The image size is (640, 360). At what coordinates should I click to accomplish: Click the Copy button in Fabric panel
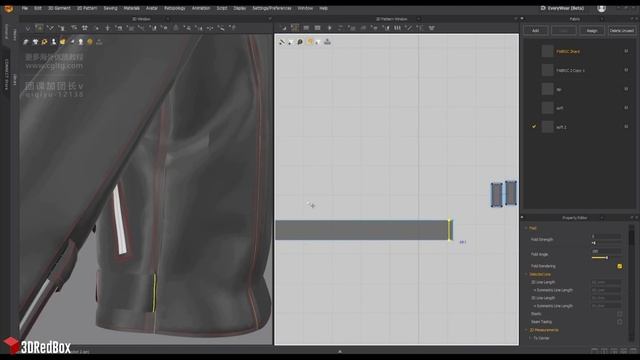pyautogui.click(x=564, y=31)
